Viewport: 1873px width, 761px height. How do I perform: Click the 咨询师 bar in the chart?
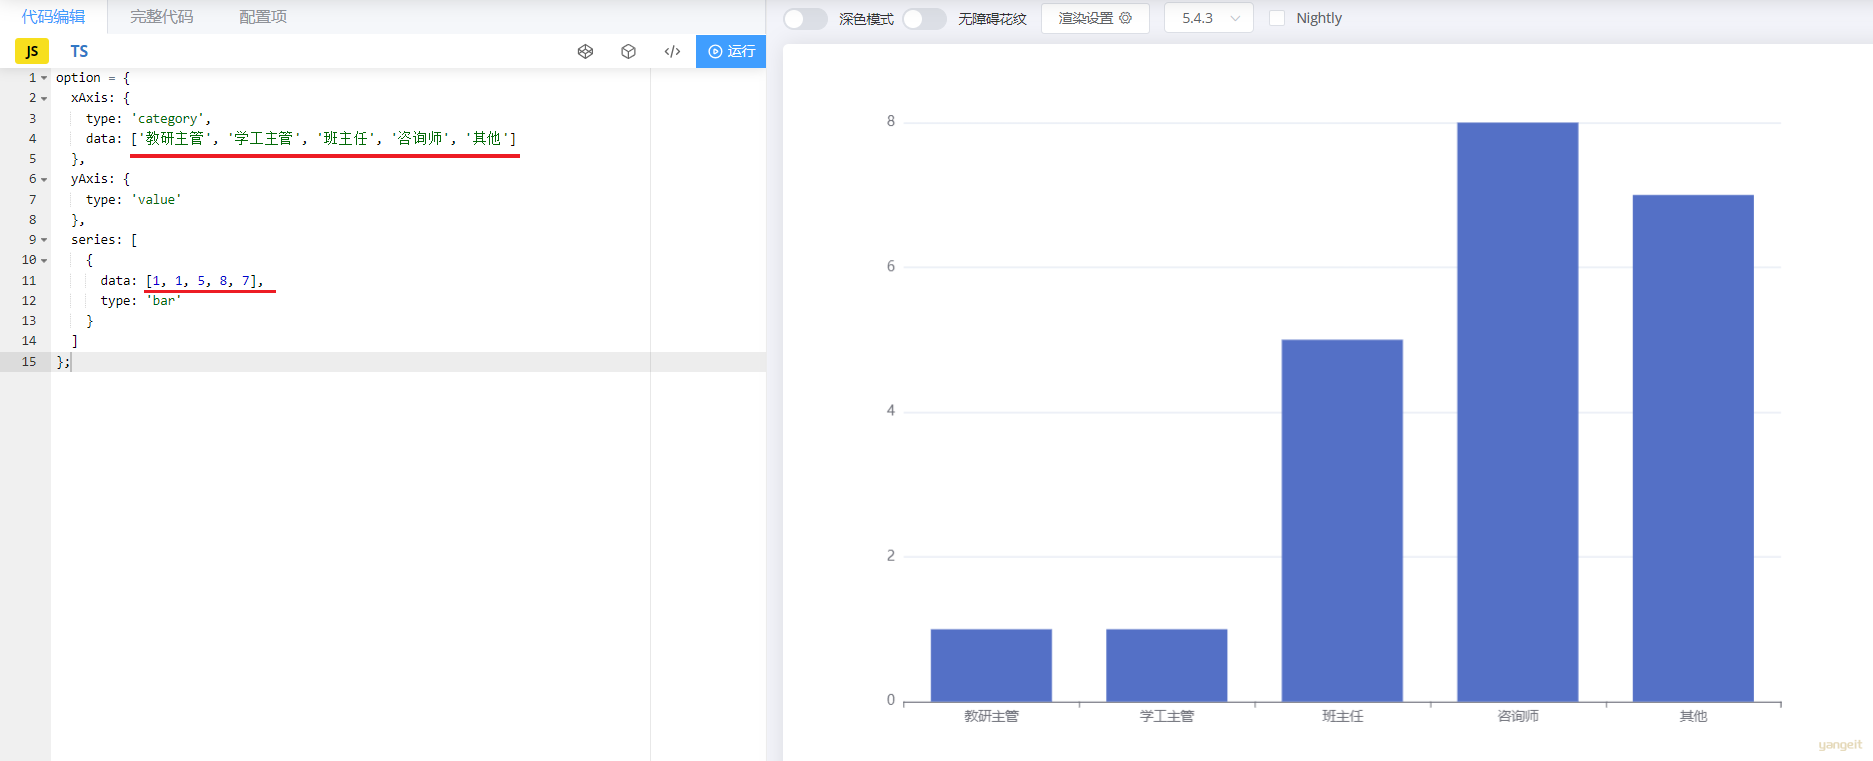1517,412
